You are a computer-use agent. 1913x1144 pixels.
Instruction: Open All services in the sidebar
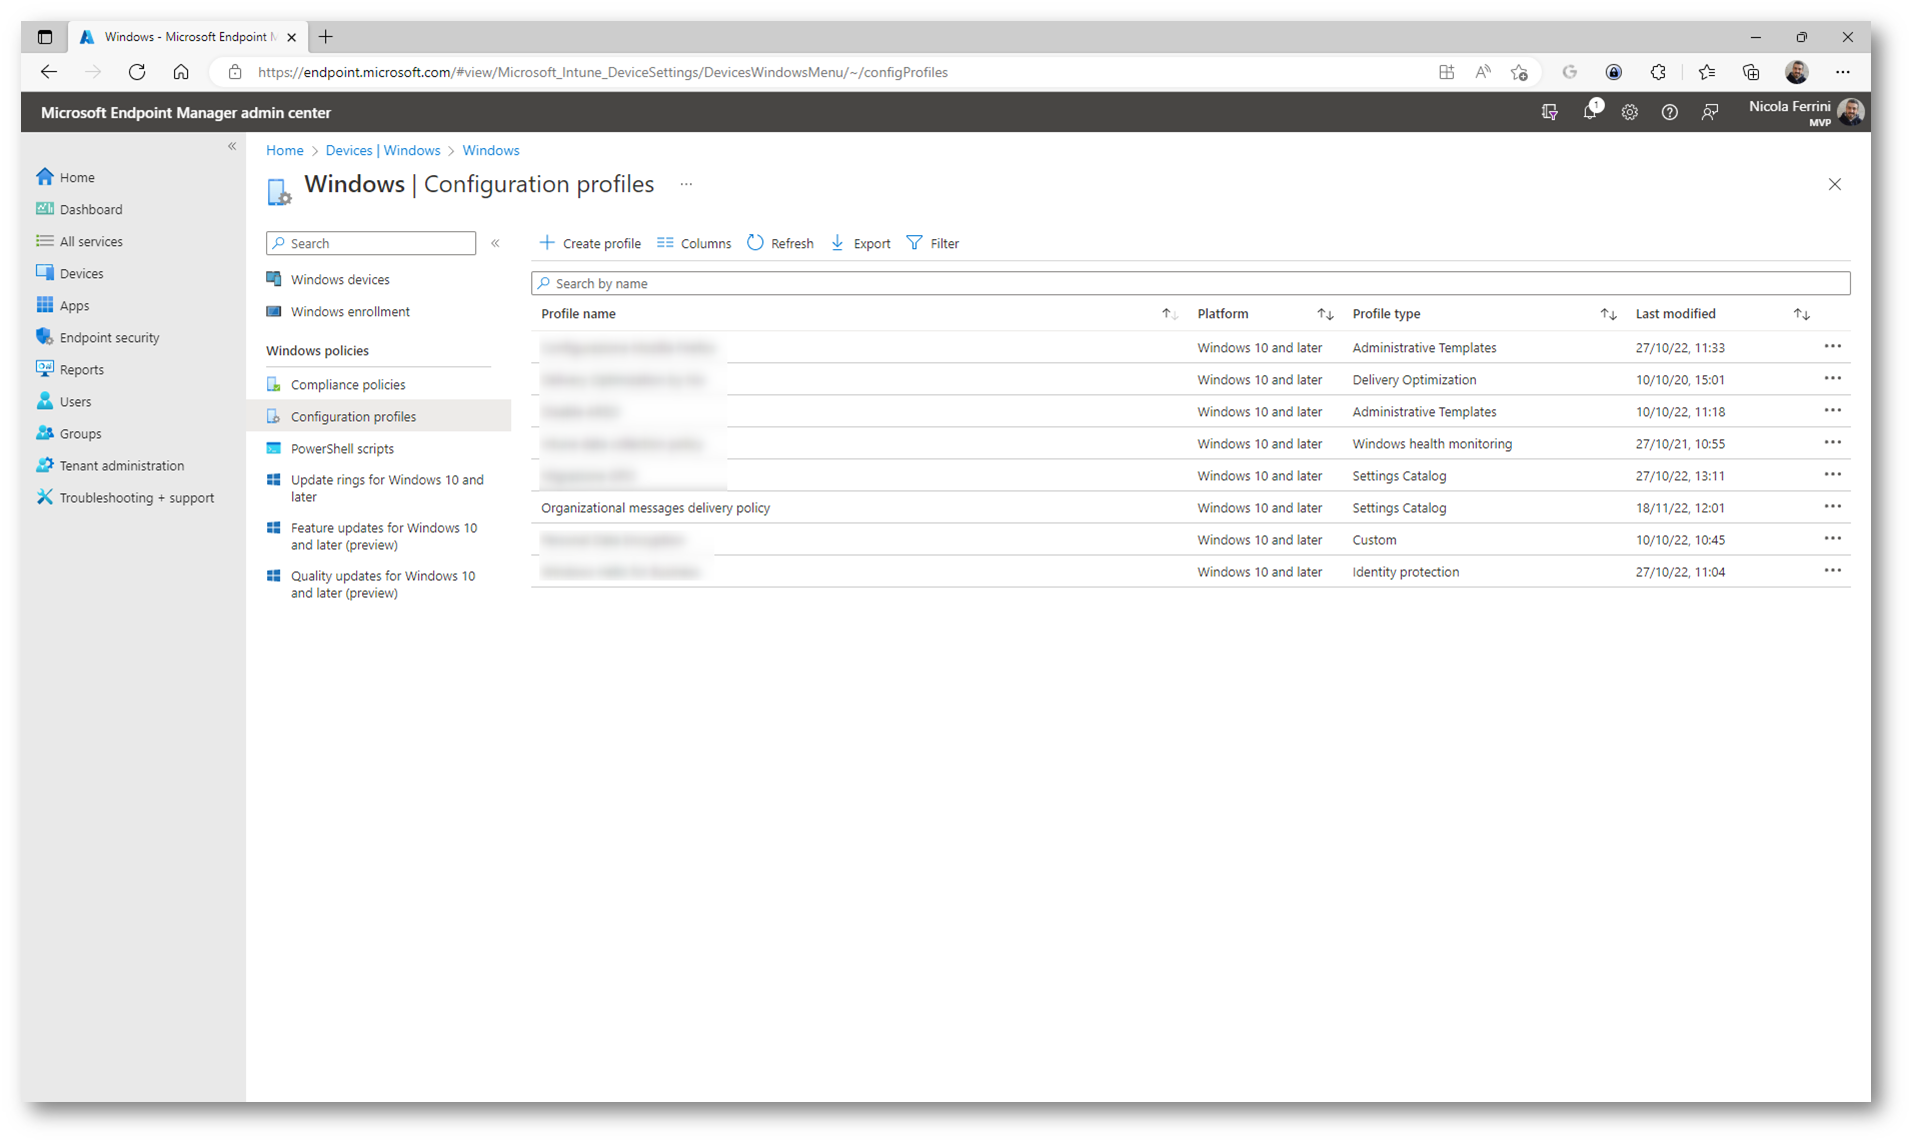click(x=80, y=241)
